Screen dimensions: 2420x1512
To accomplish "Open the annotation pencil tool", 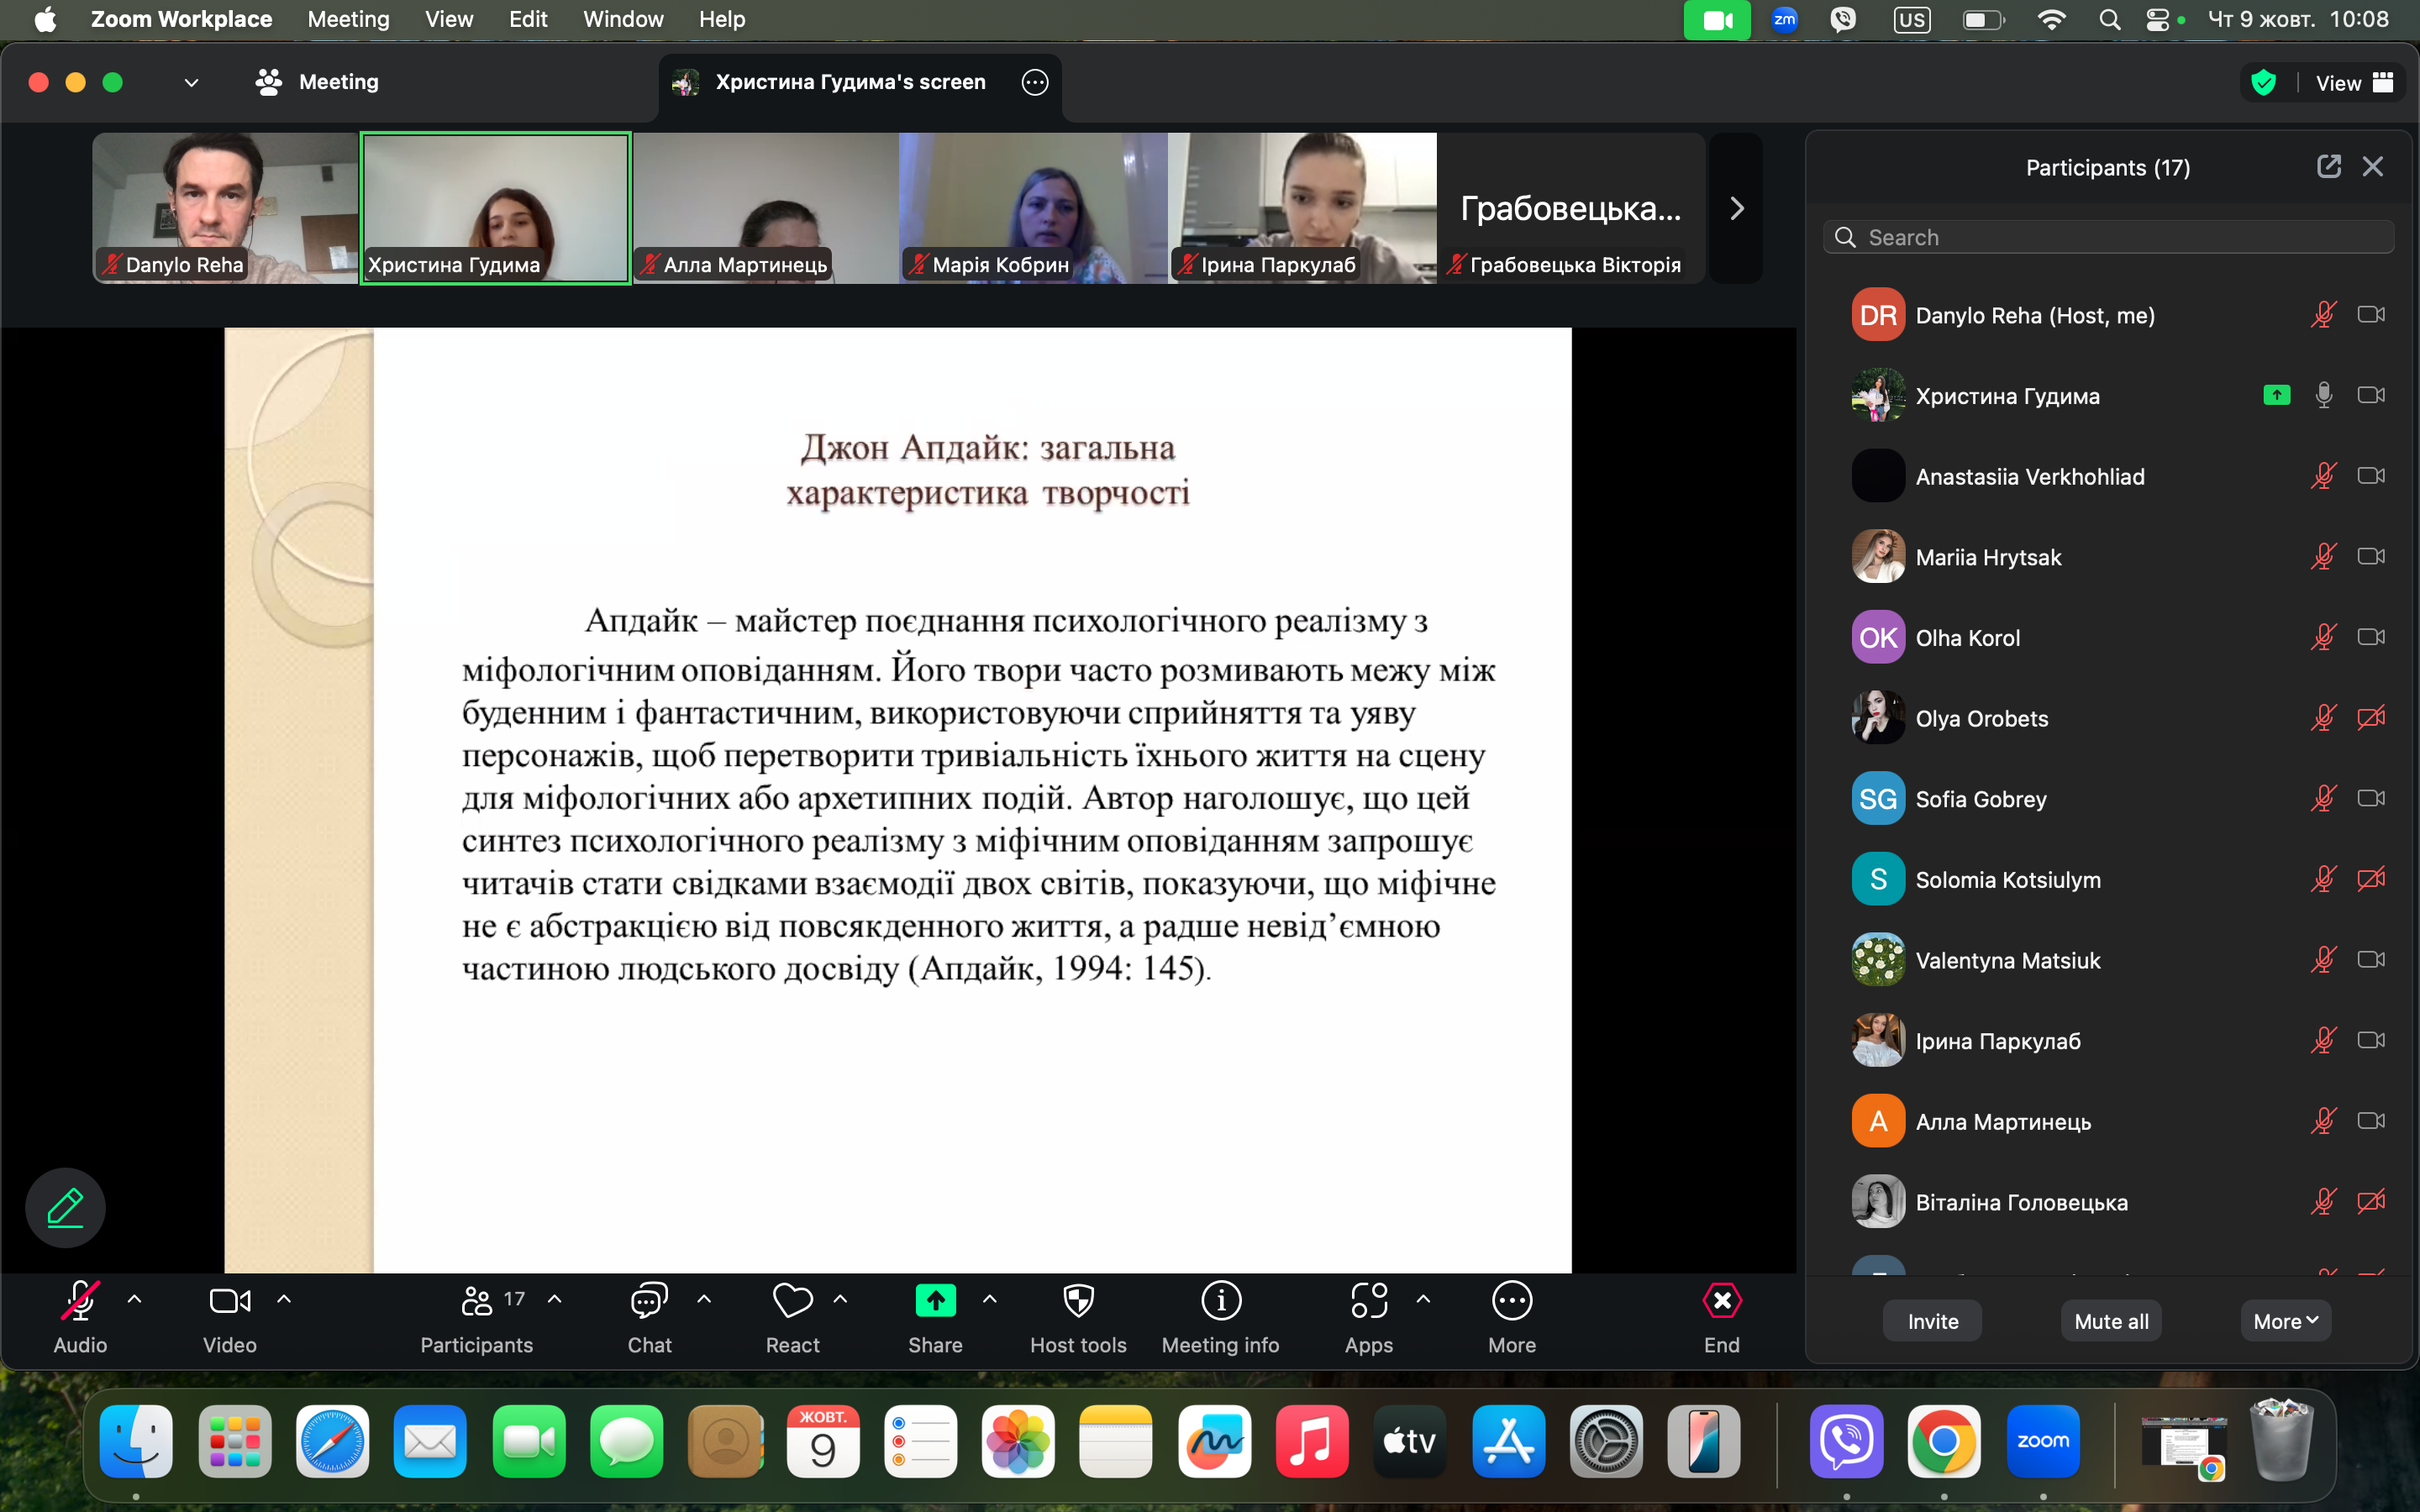I will coord(65,1207).
